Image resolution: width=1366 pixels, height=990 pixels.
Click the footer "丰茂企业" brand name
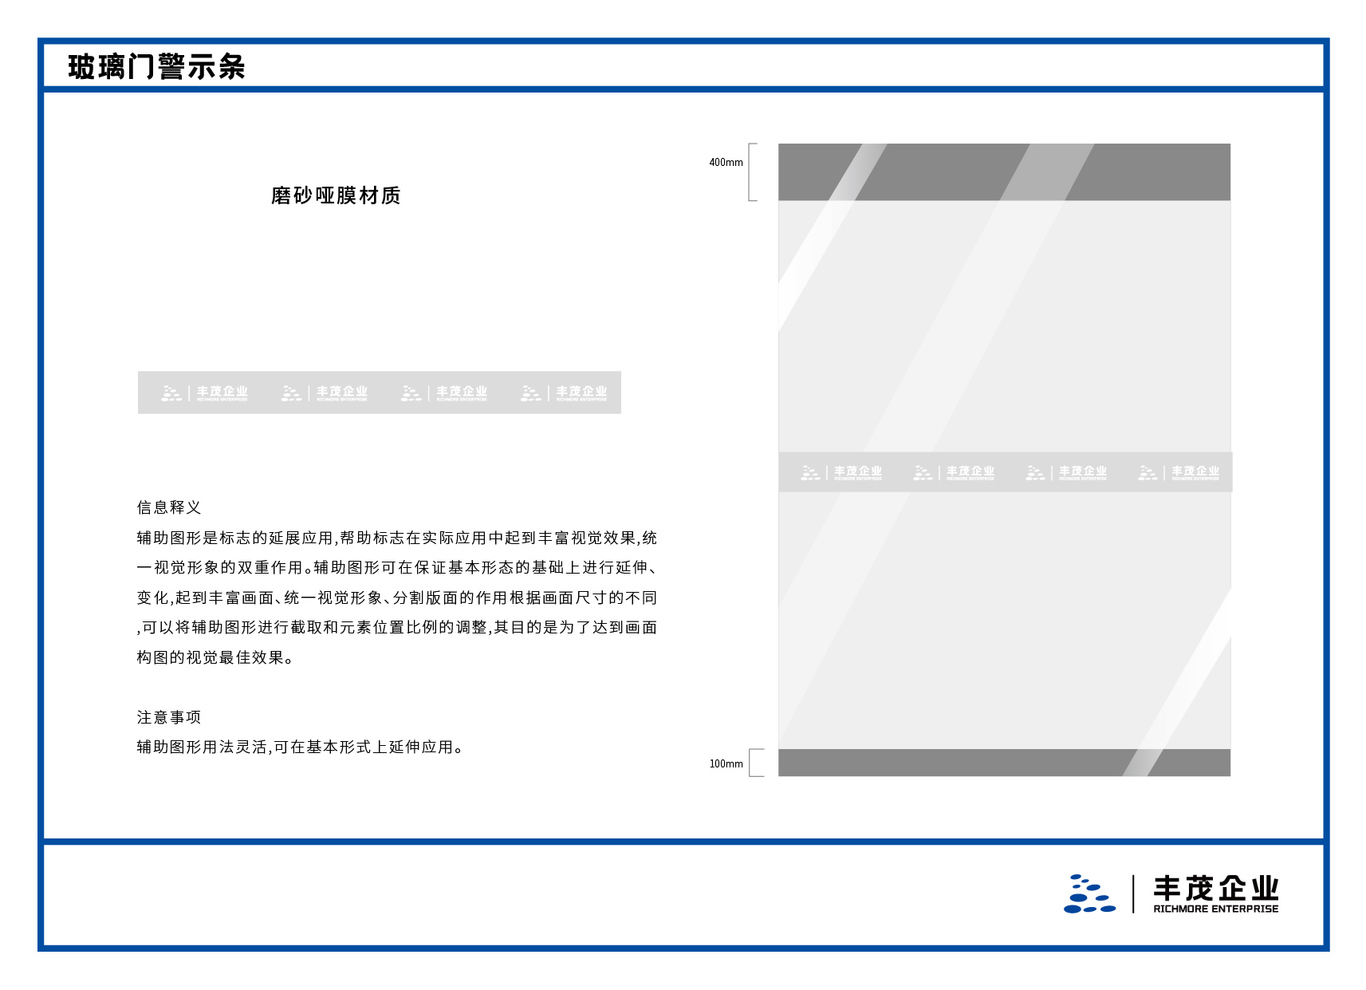(1216, 888)
